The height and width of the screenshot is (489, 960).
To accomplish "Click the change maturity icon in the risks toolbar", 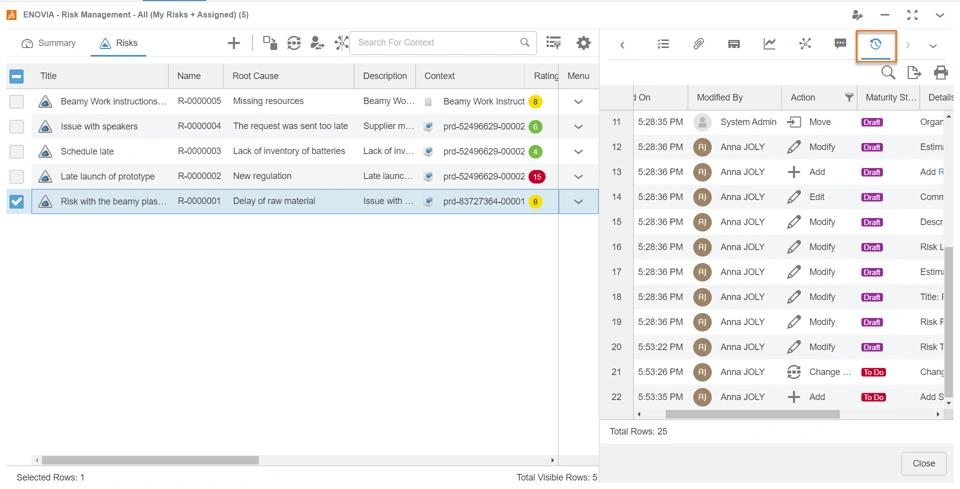I will [x=294, y=43].
